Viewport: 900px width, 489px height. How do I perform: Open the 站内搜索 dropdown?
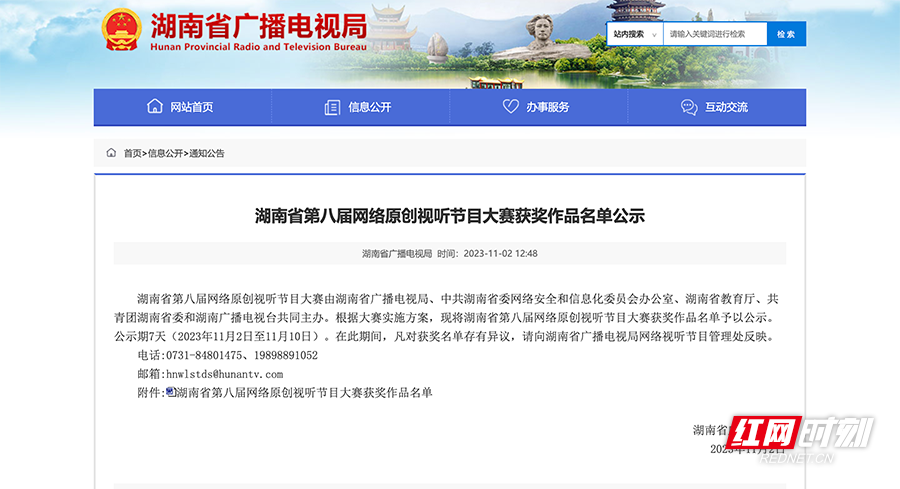pyautogui.click(x=635, y=34)
